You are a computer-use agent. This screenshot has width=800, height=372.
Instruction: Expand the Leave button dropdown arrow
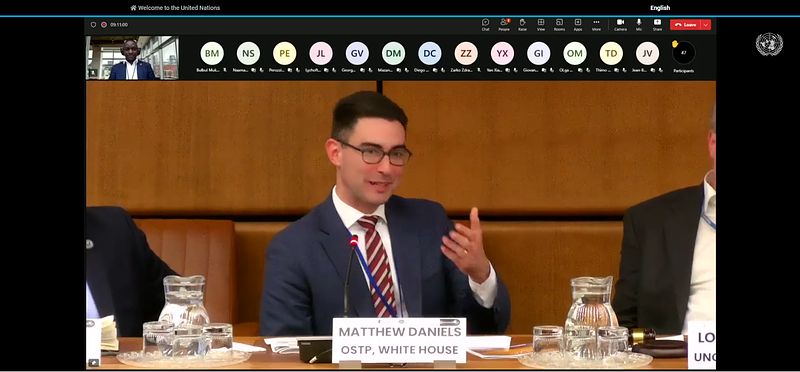pyautogui.click(x=706, y=24)
